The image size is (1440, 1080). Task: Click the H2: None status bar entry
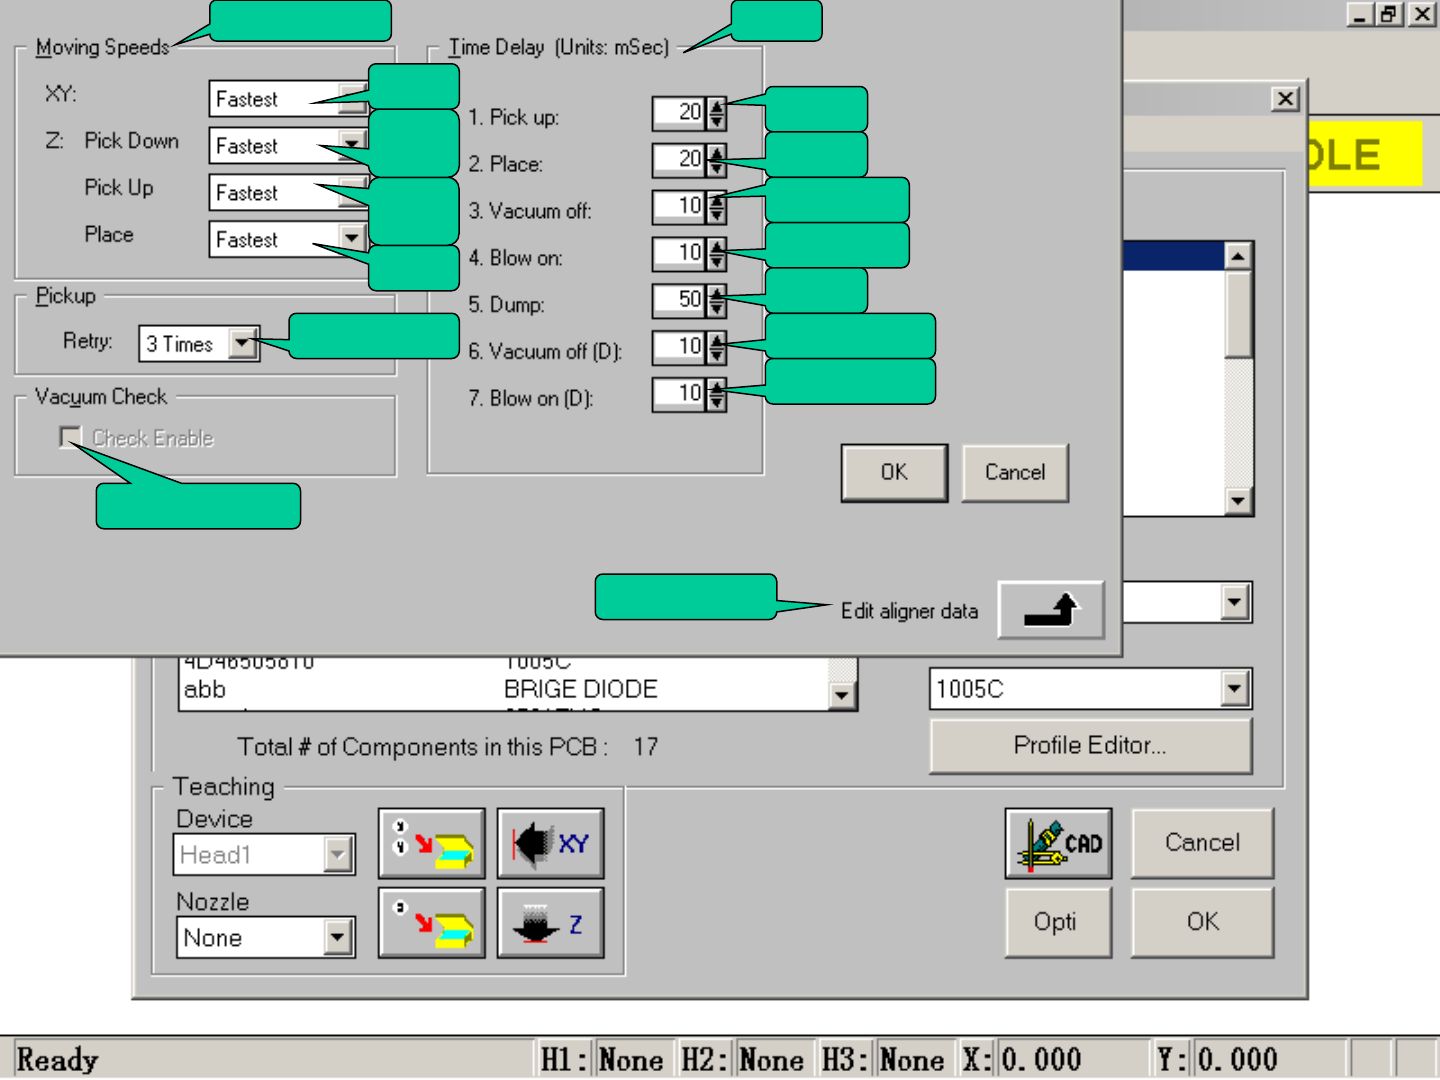(x=742, y=1059)
